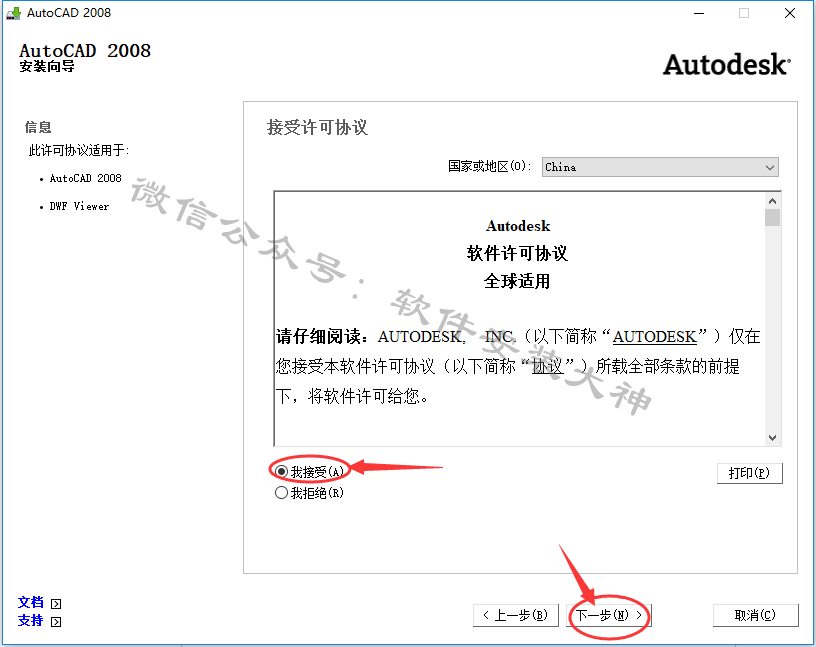This screenshot has width=816, height=647.
Task: Click the license text scroll-down arrow
Action: [x=772, y=438]
